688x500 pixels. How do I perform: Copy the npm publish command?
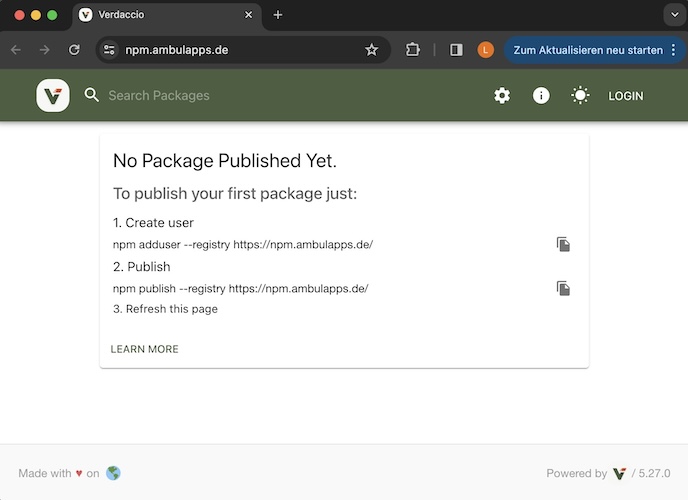click(563, 289)
